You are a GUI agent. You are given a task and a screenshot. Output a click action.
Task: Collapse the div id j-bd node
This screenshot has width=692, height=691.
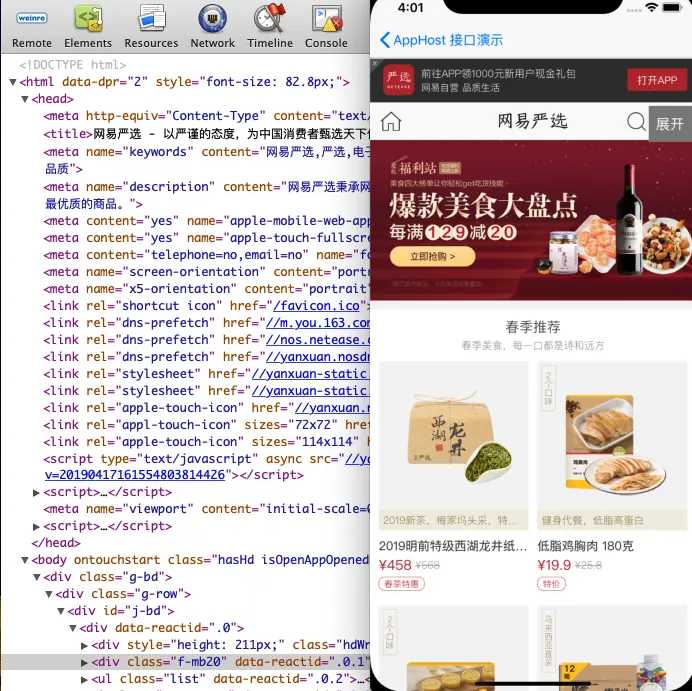pos(61,611)
